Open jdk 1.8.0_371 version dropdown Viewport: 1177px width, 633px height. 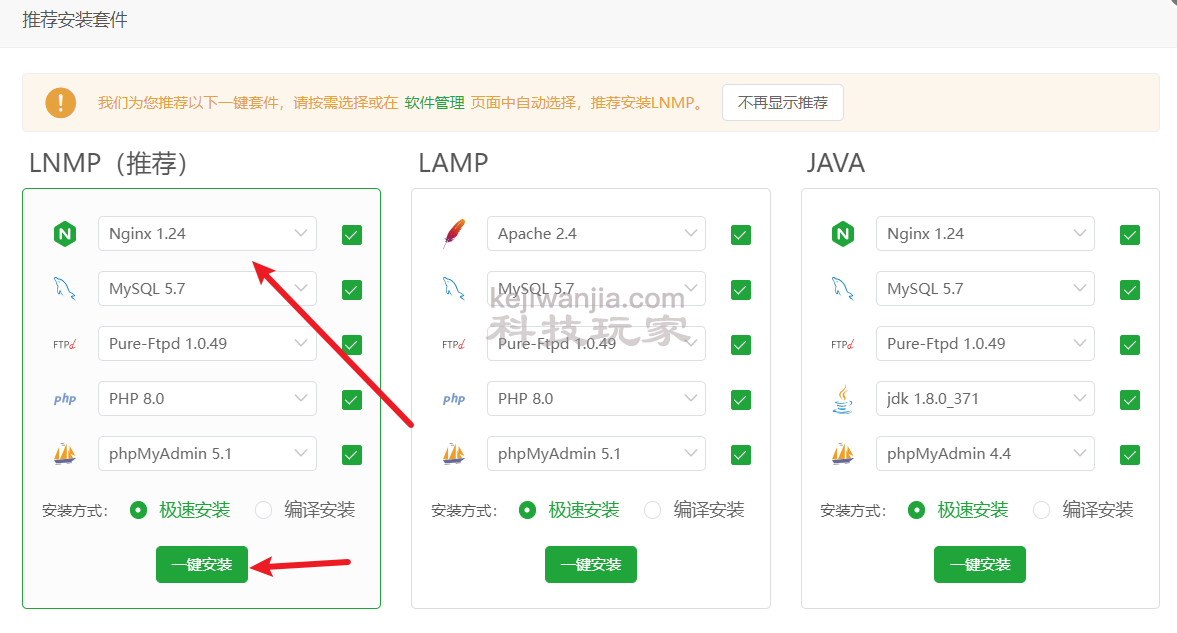pos(985,399)
